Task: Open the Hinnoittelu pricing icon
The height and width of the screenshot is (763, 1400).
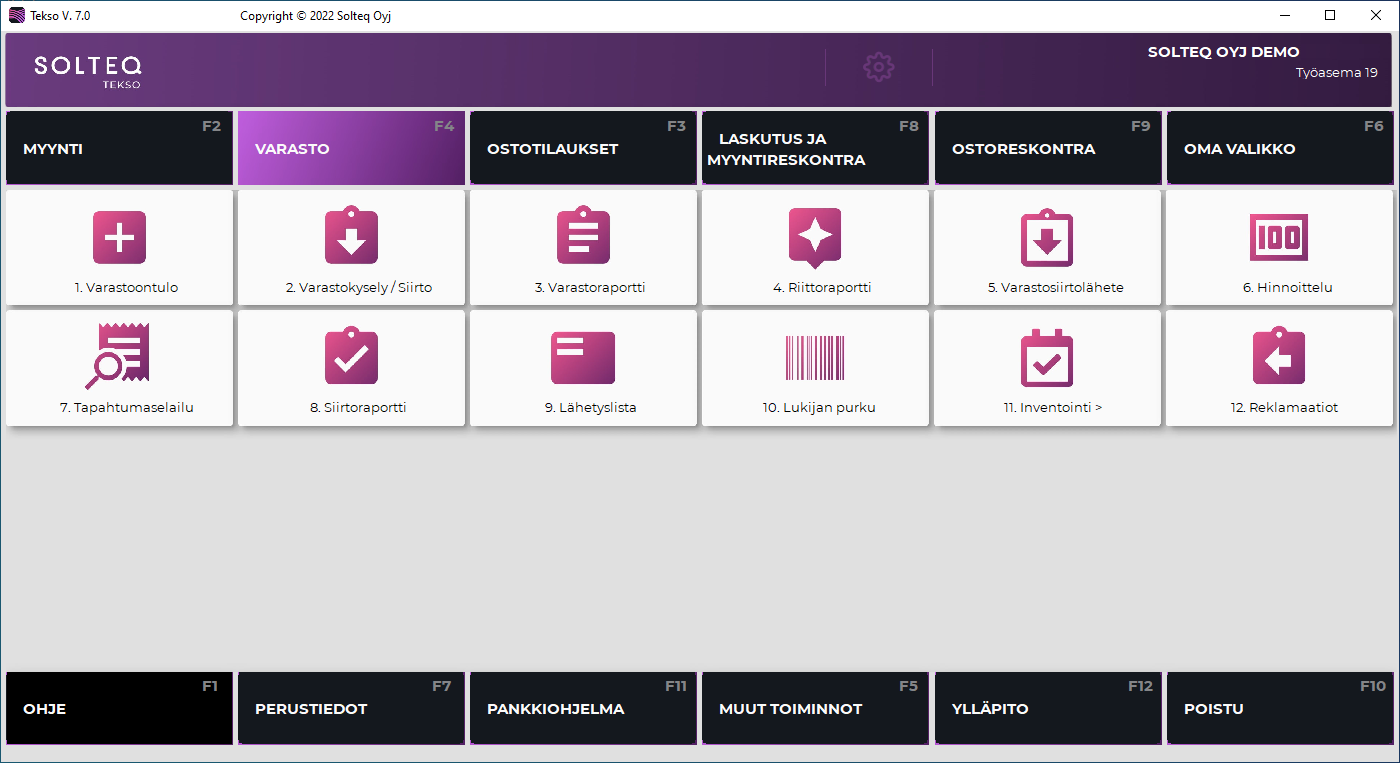Action: click(1279, 238)
